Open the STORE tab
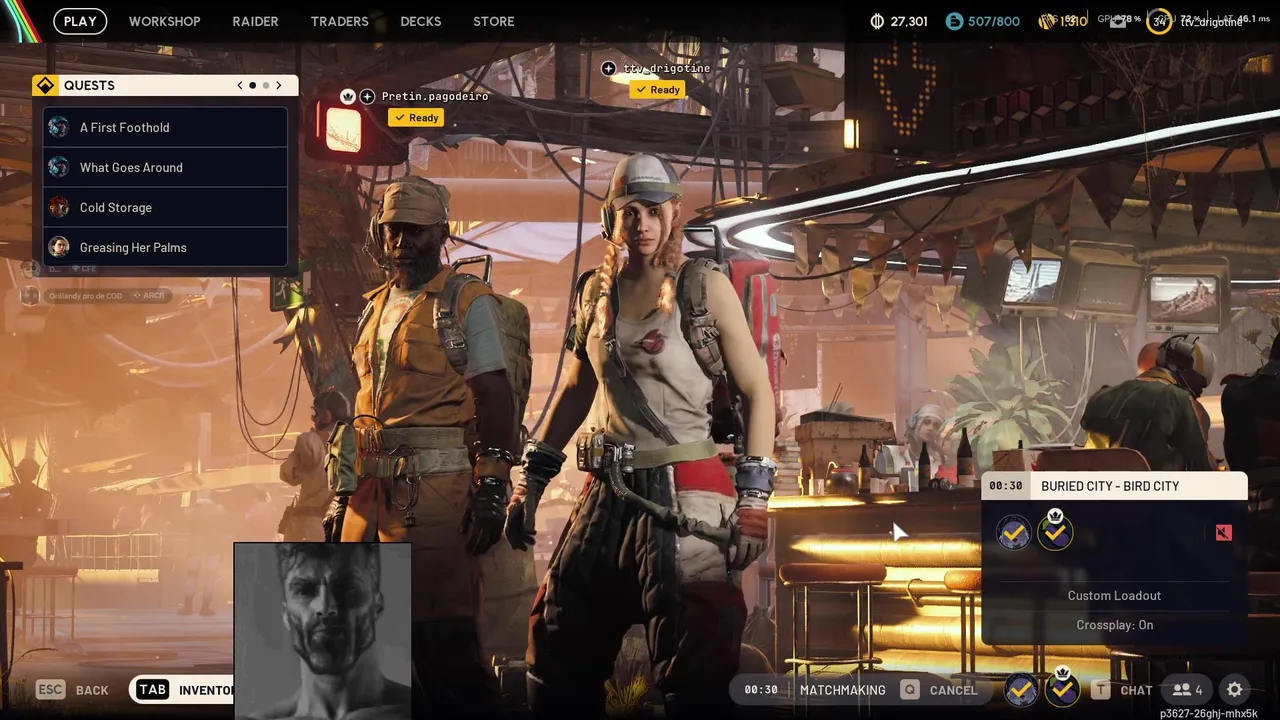 tap(493, 21)
